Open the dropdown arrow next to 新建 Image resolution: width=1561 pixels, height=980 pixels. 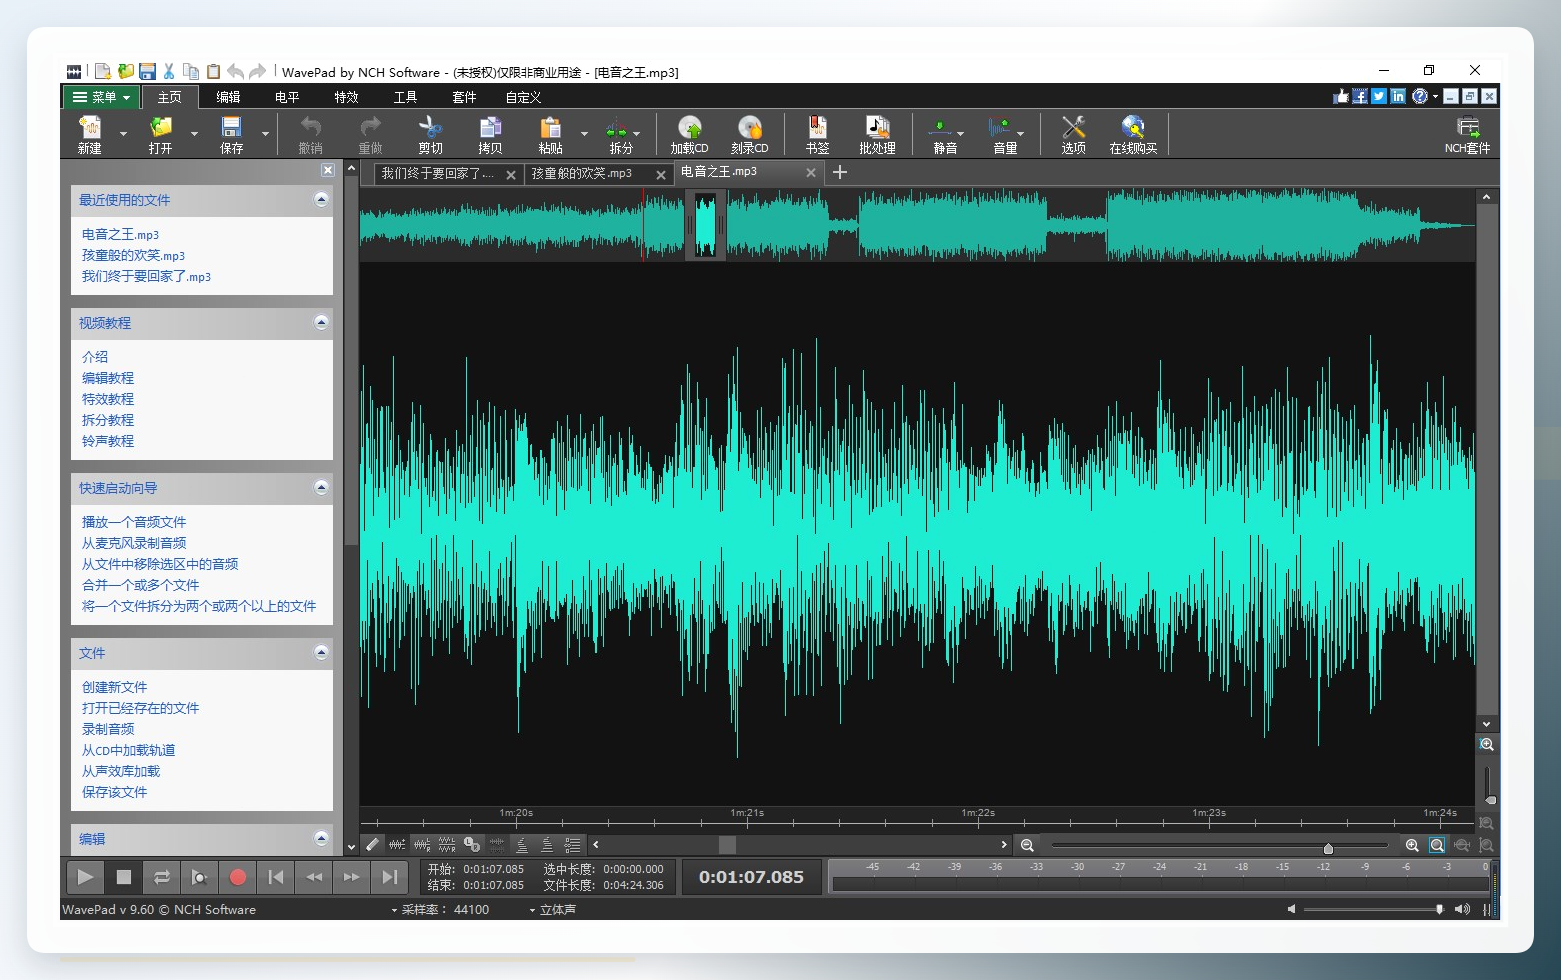(x=123, y=133)
